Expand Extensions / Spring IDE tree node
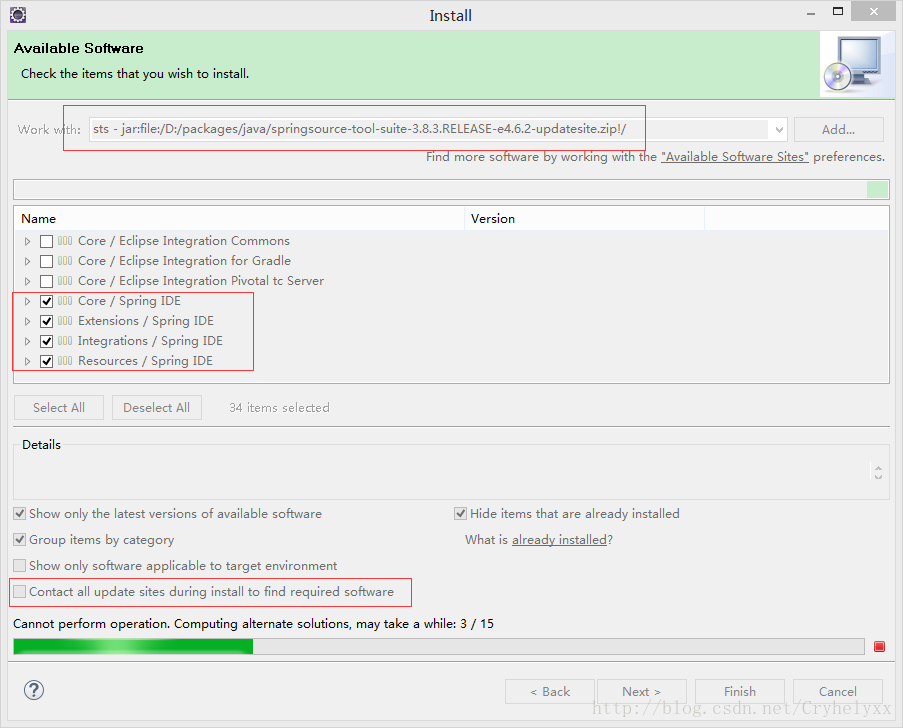This screenshot has width=903, height=728. pyautogui.click(x=27, y=321)
